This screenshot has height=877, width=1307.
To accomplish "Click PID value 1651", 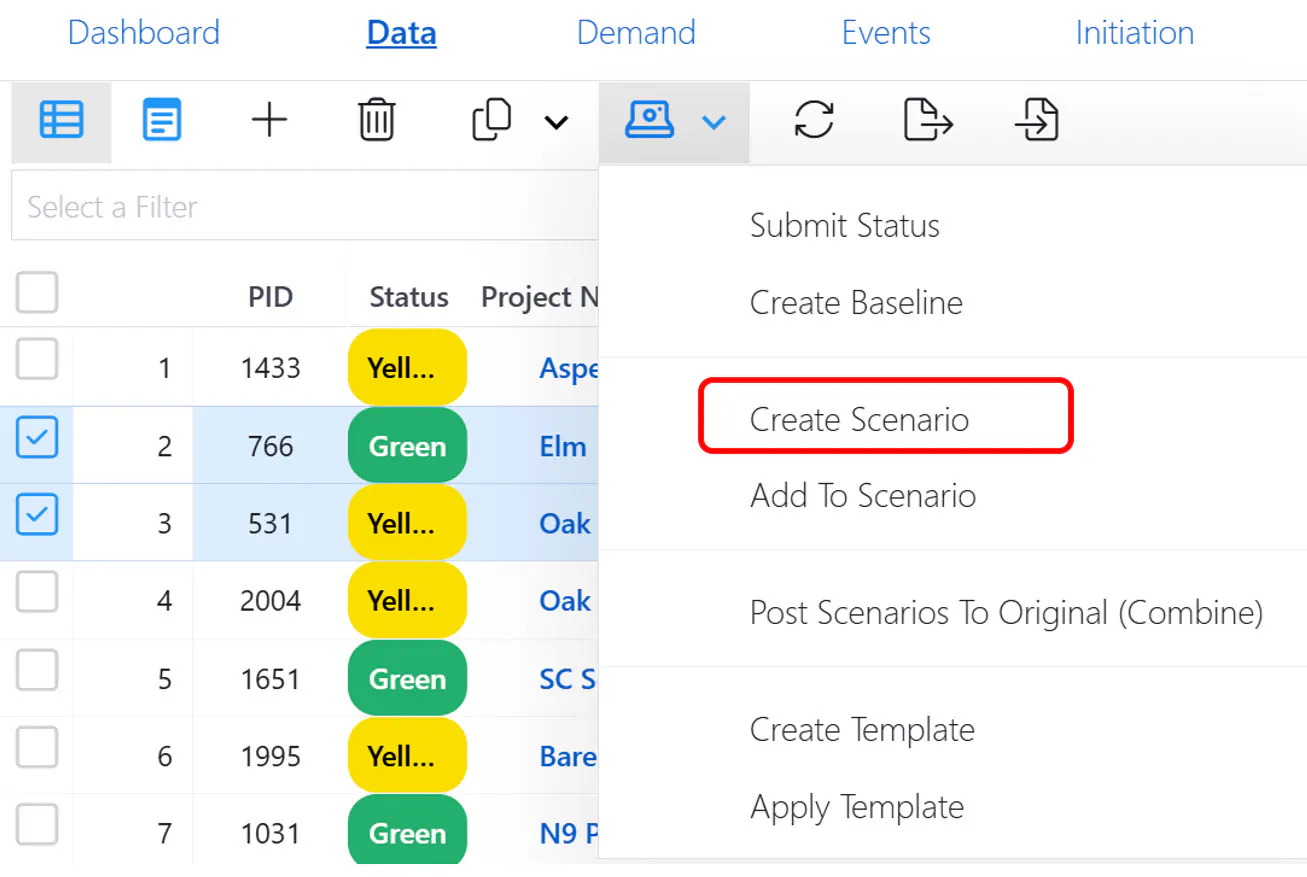I will [x=270, y=679].
